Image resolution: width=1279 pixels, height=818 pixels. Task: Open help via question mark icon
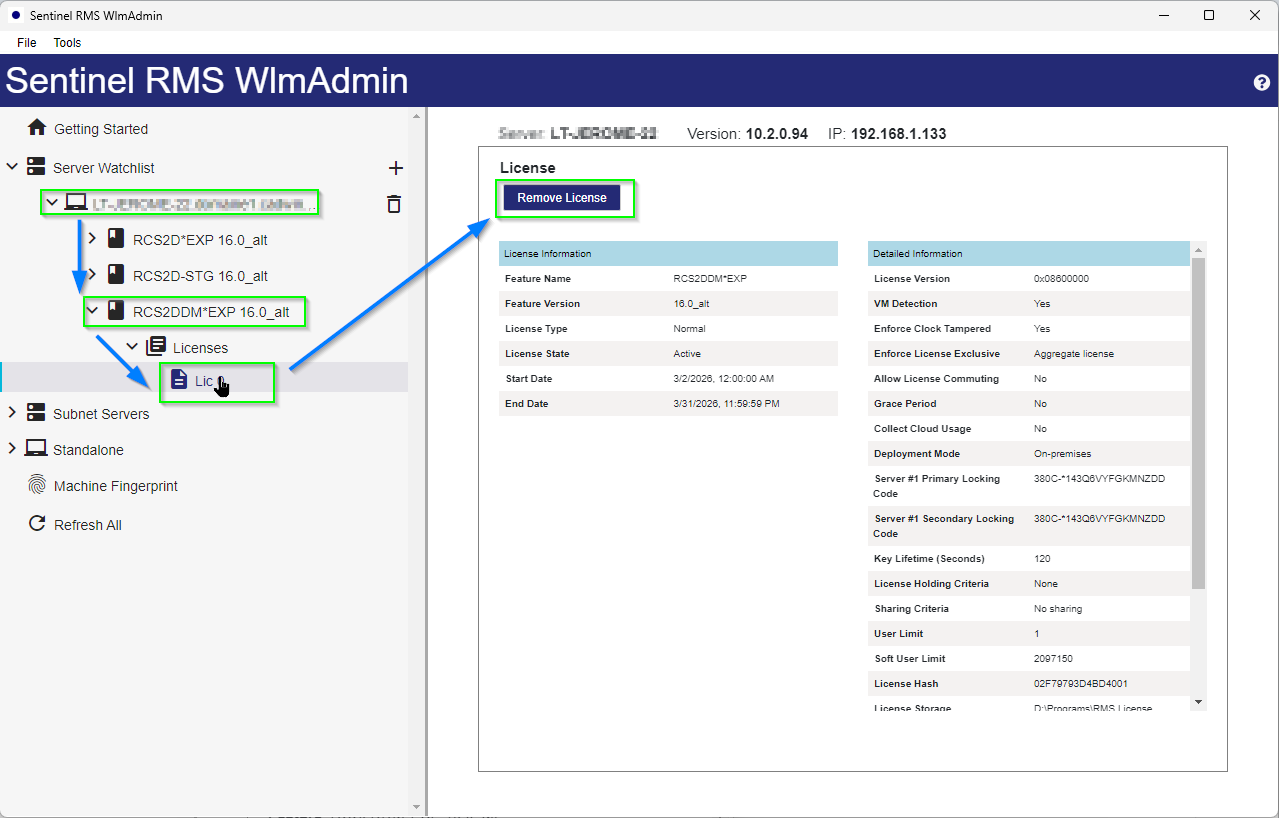(x=1261, y=82)
